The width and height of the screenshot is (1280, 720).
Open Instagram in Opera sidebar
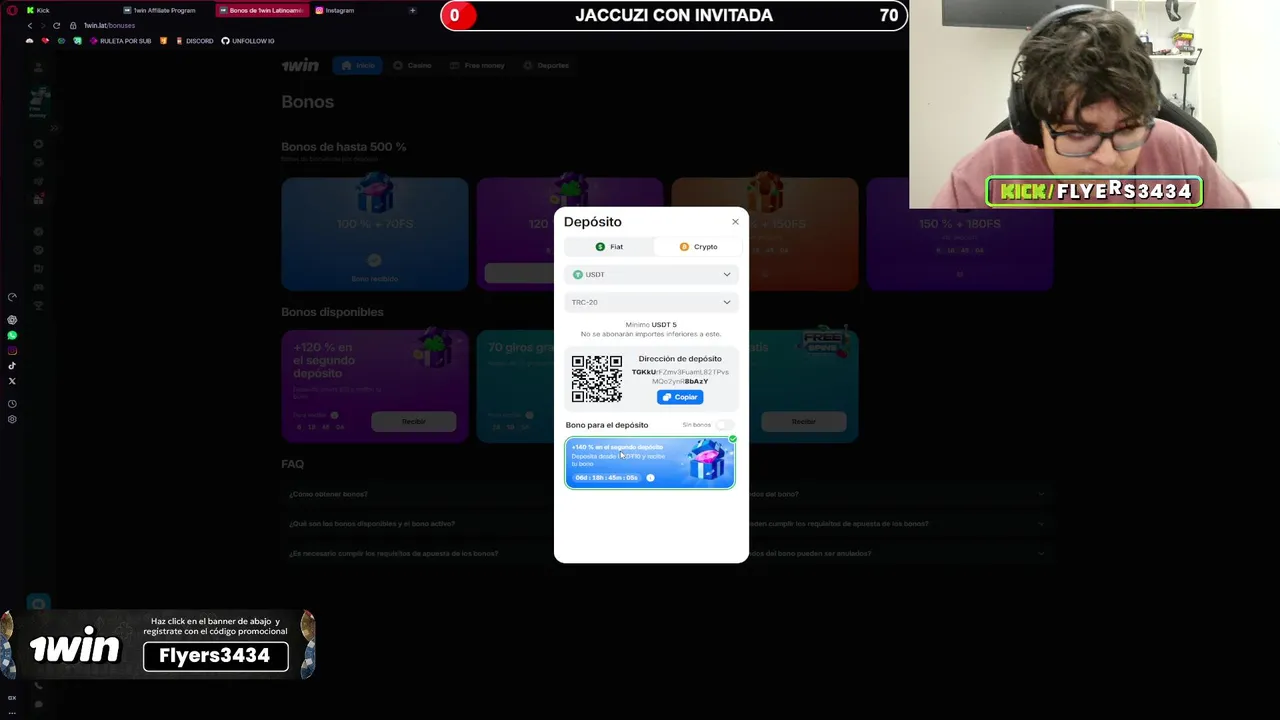click(x=12, y=350)
